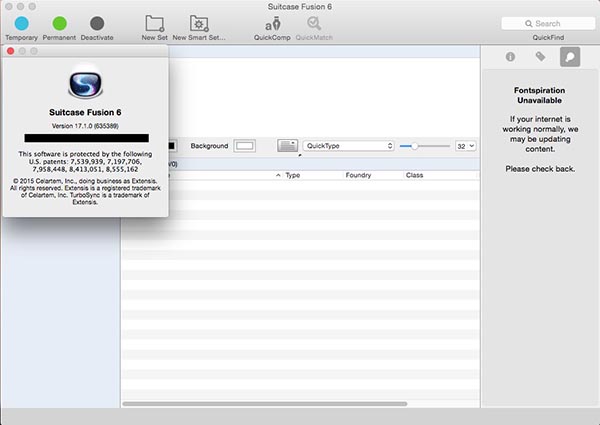Create a New Set with folder icon
Image resolution: width=600 pixels, height=425 pixels.
(154, 23)
